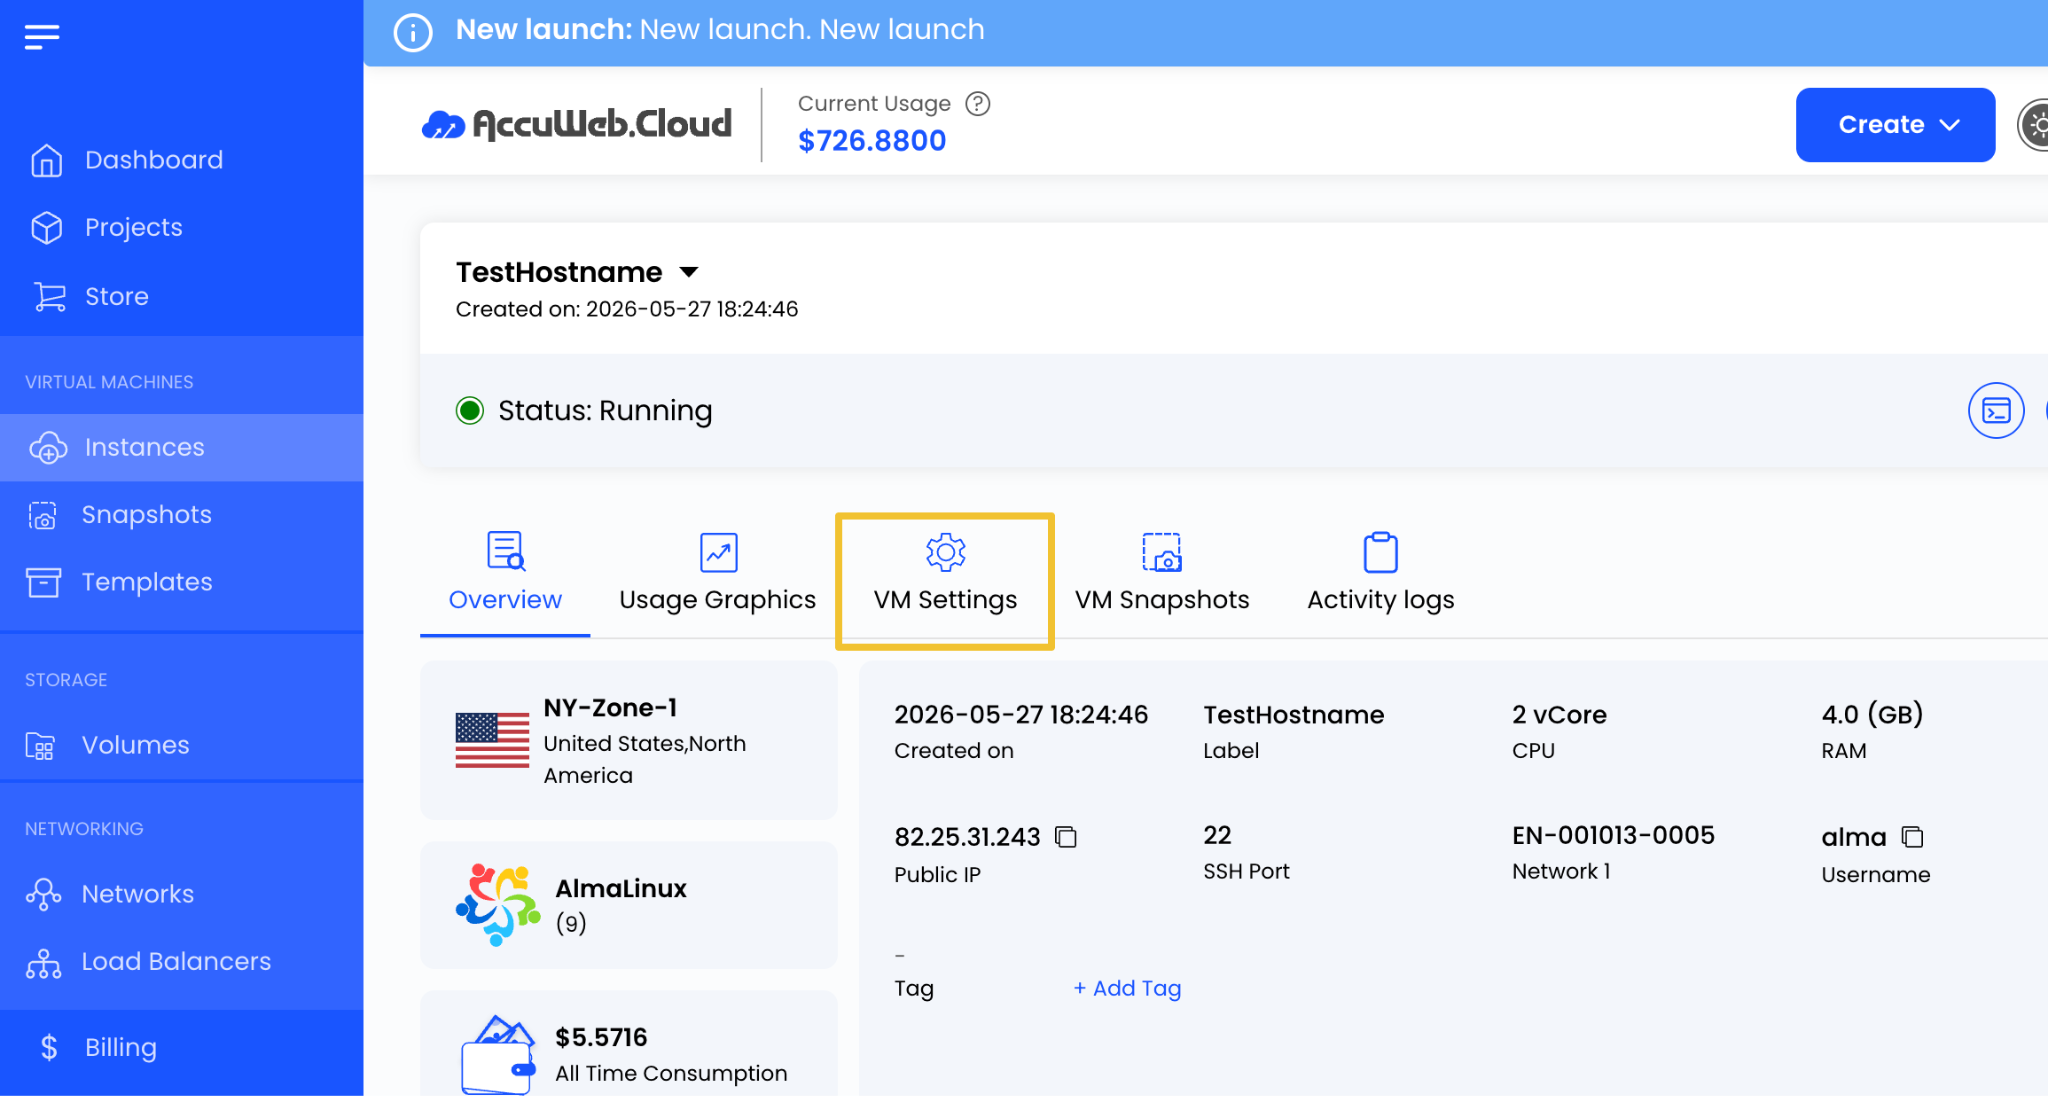Click the New launch banner text

click(x=720, y=30)
